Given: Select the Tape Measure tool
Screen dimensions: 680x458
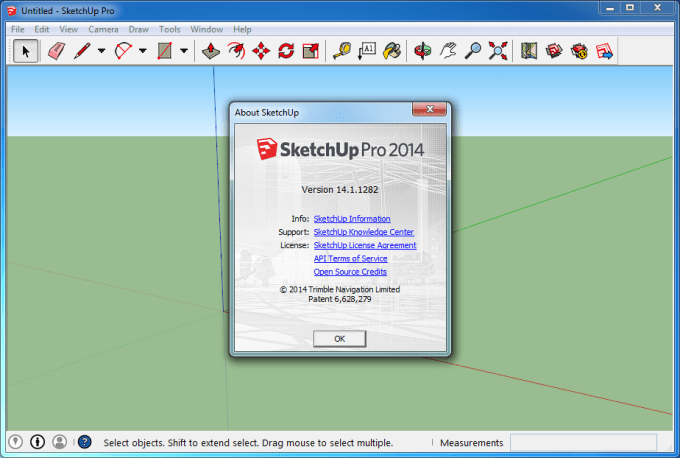Looking at the screenshot, I should coord(342,51).
